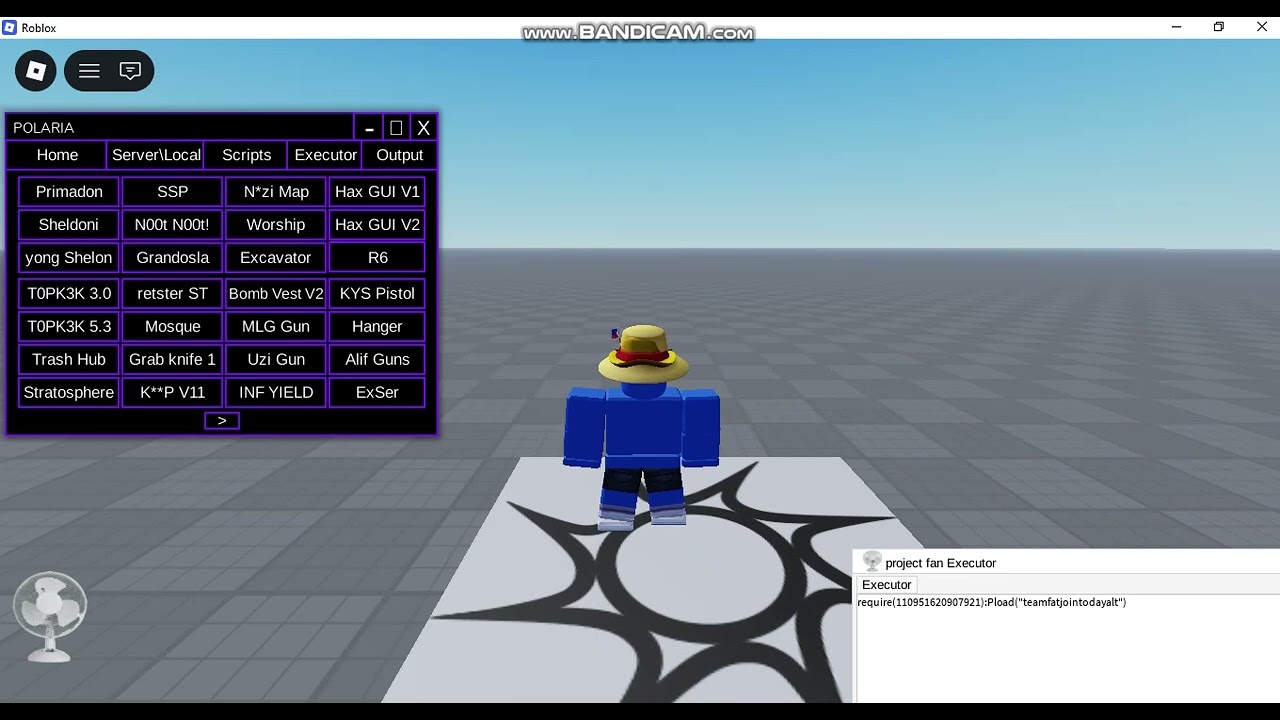1280x720 pixels.
Task: Click the Roblox icon in the title bar
Action: [x=10, y=28]
